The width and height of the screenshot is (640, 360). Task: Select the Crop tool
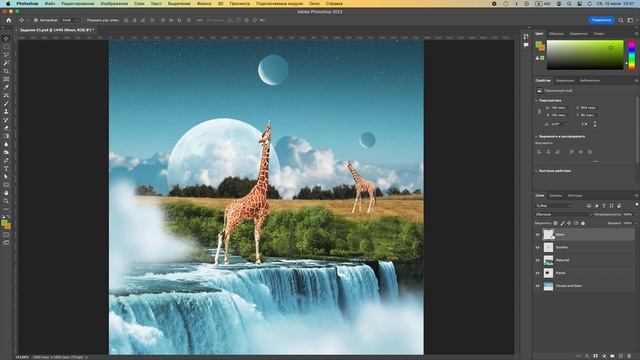[6, 71]
